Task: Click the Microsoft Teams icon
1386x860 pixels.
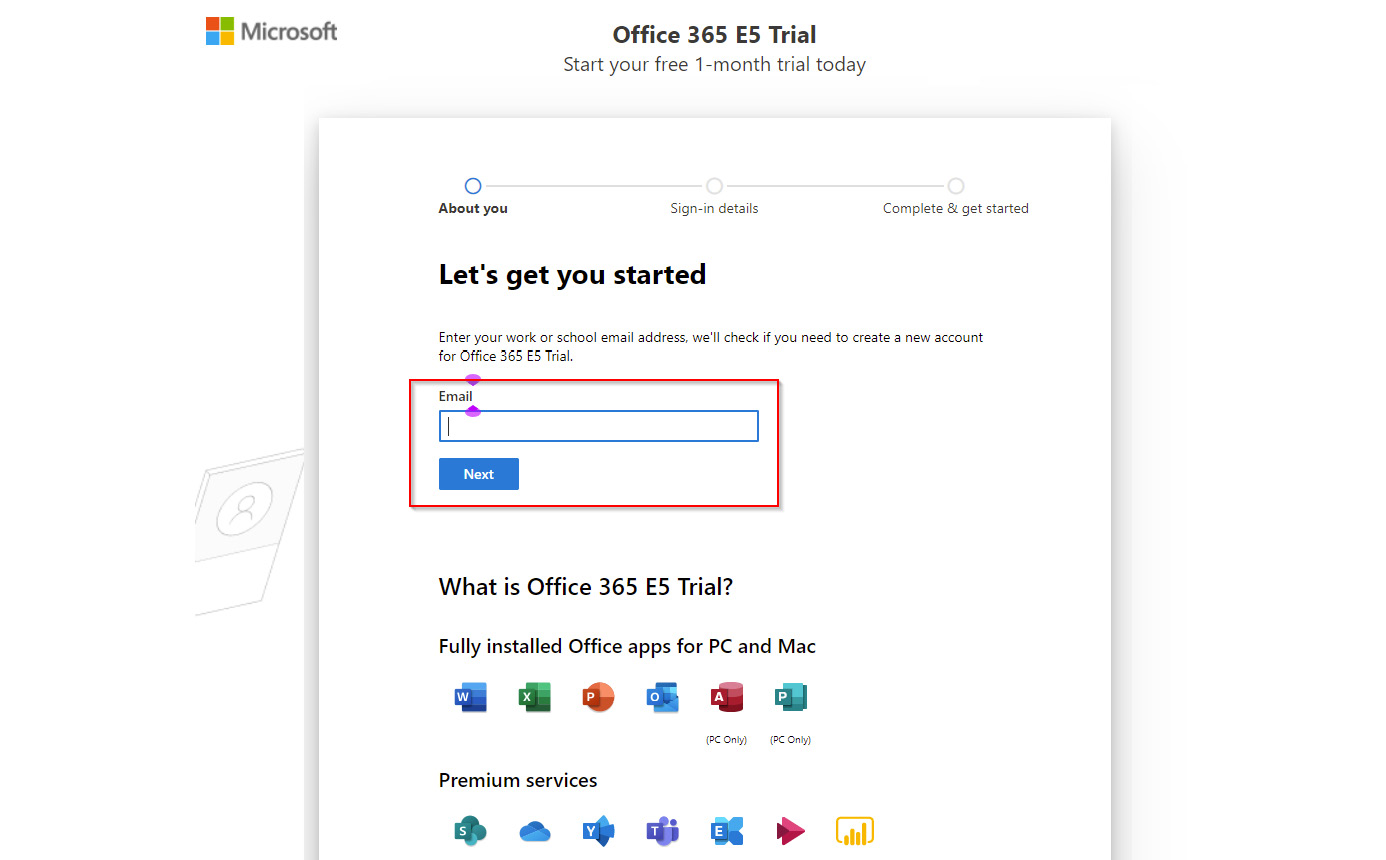Action: [662, 830]
